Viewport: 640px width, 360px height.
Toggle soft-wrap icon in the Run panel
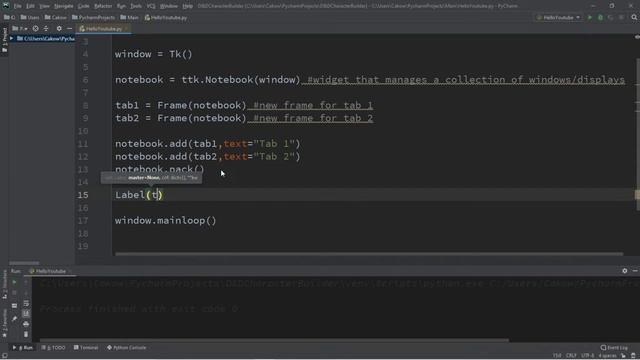pos(26,303)
